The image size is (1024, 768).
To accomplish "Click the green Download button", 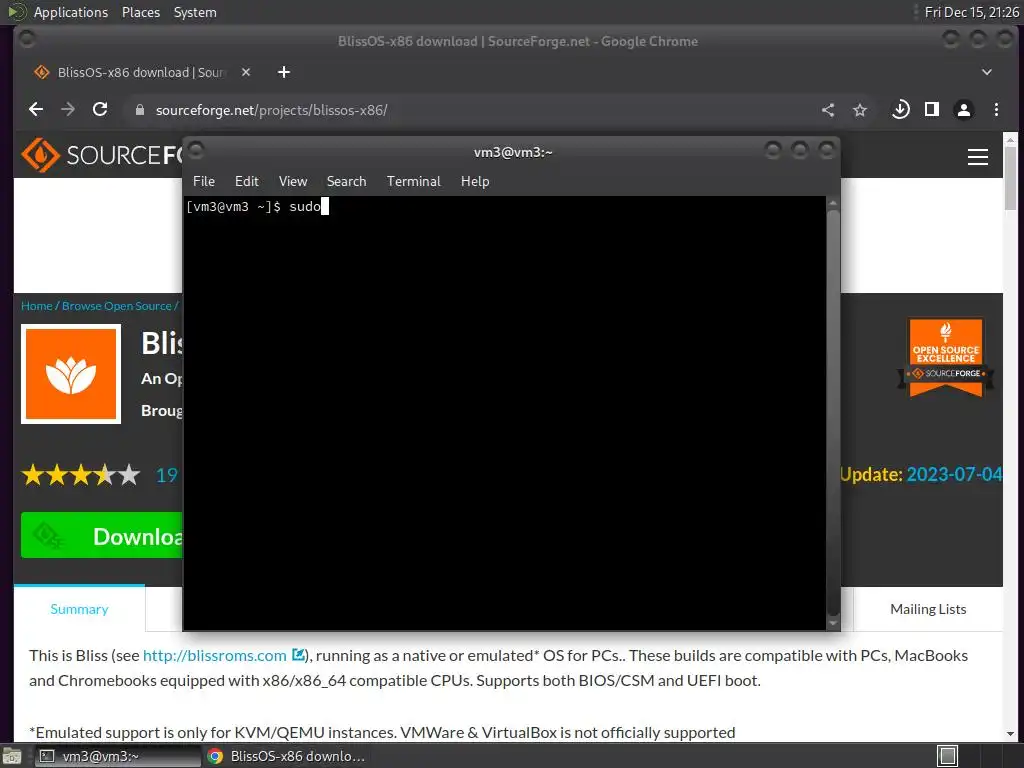I will point(102,536).
